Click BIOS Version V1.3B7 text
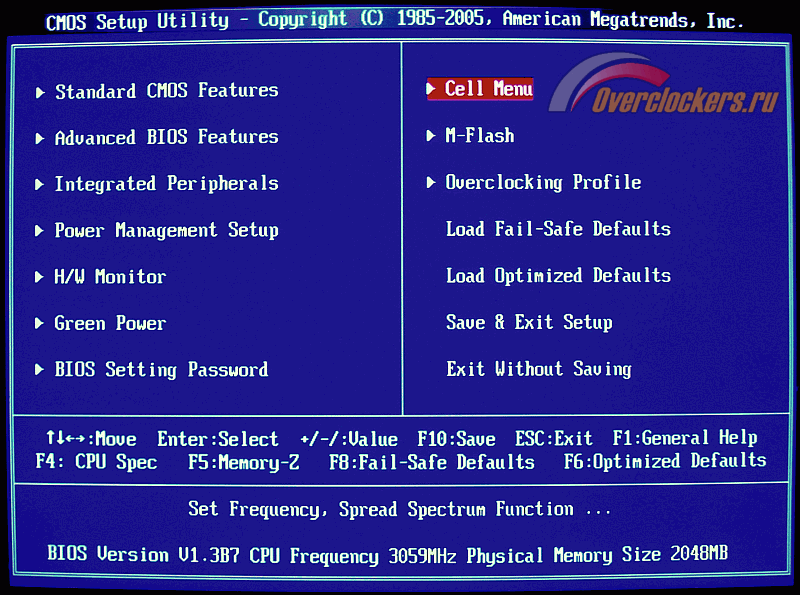 [143, 554]
